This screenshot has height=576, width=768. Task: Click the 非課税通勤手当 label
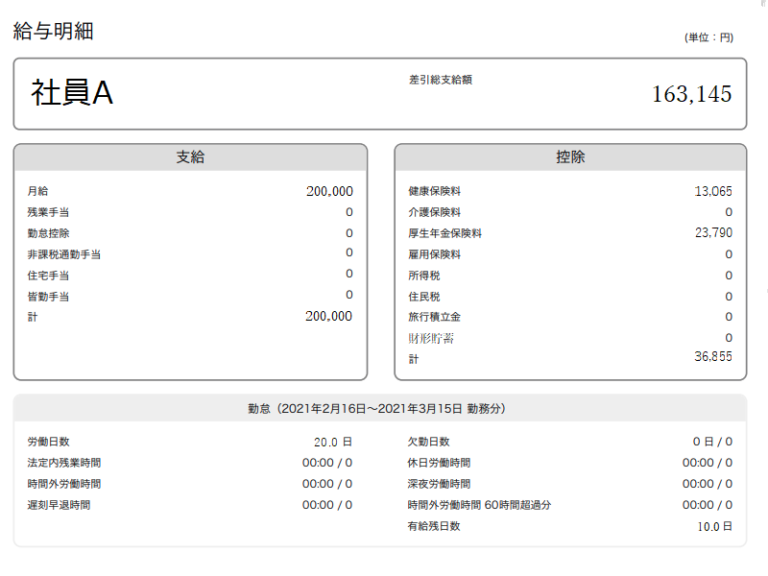pos(64,254)
